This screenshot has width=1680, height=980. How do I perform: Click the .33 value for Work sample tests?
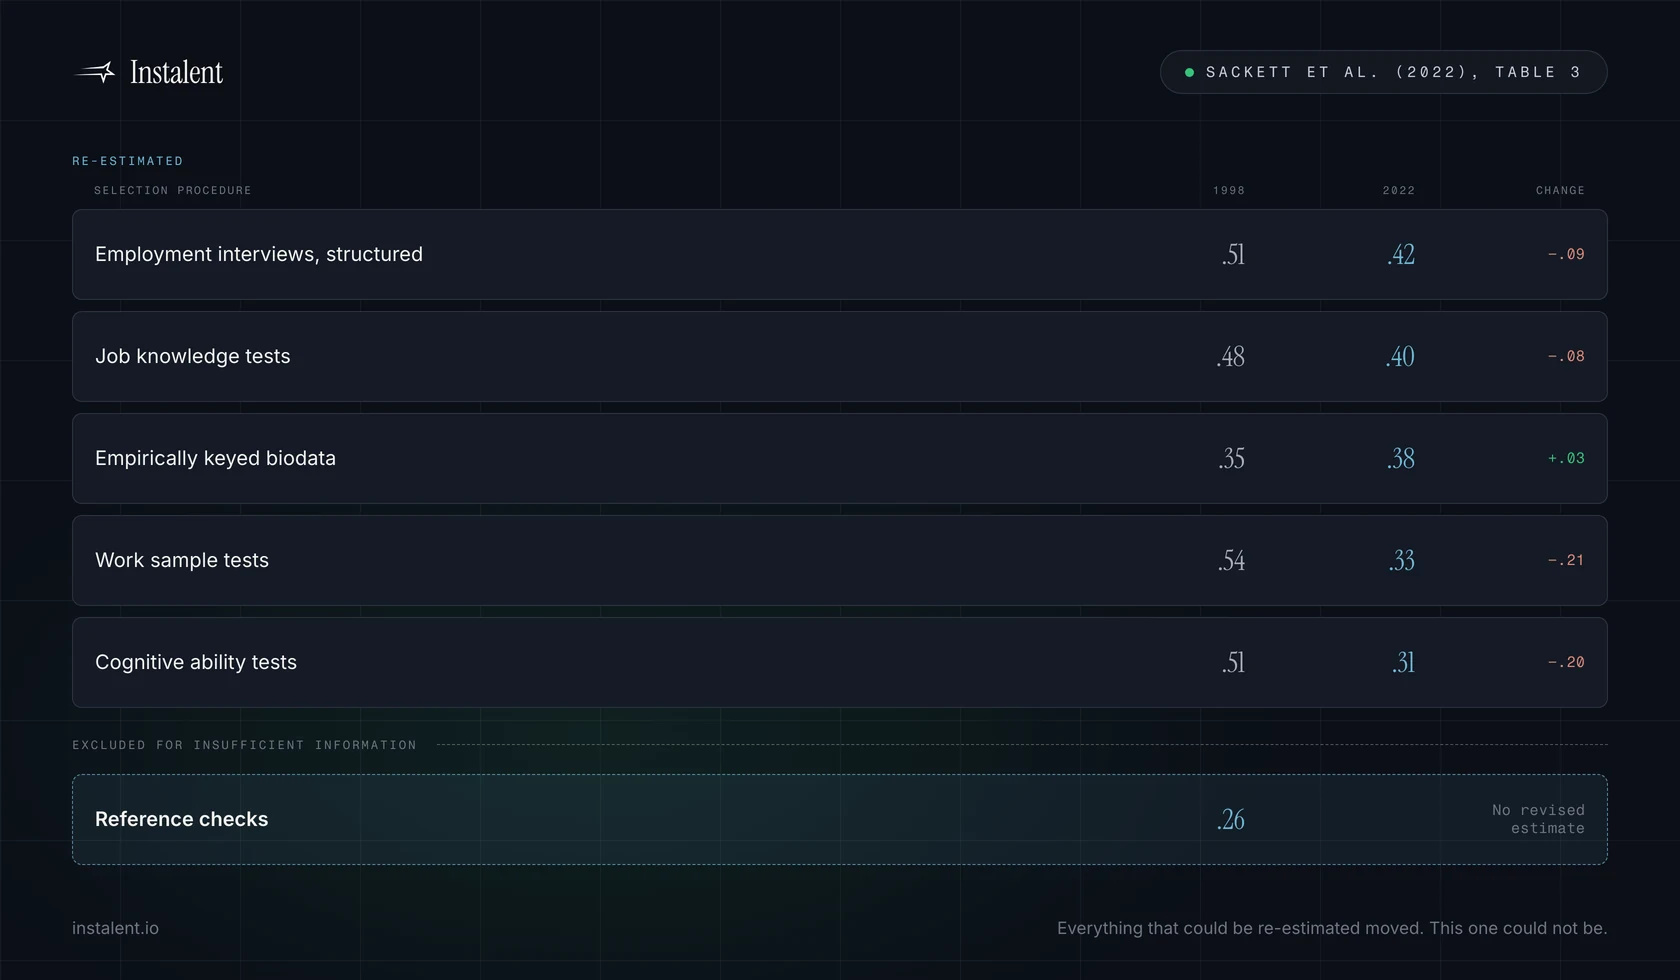pos(1402,561)
